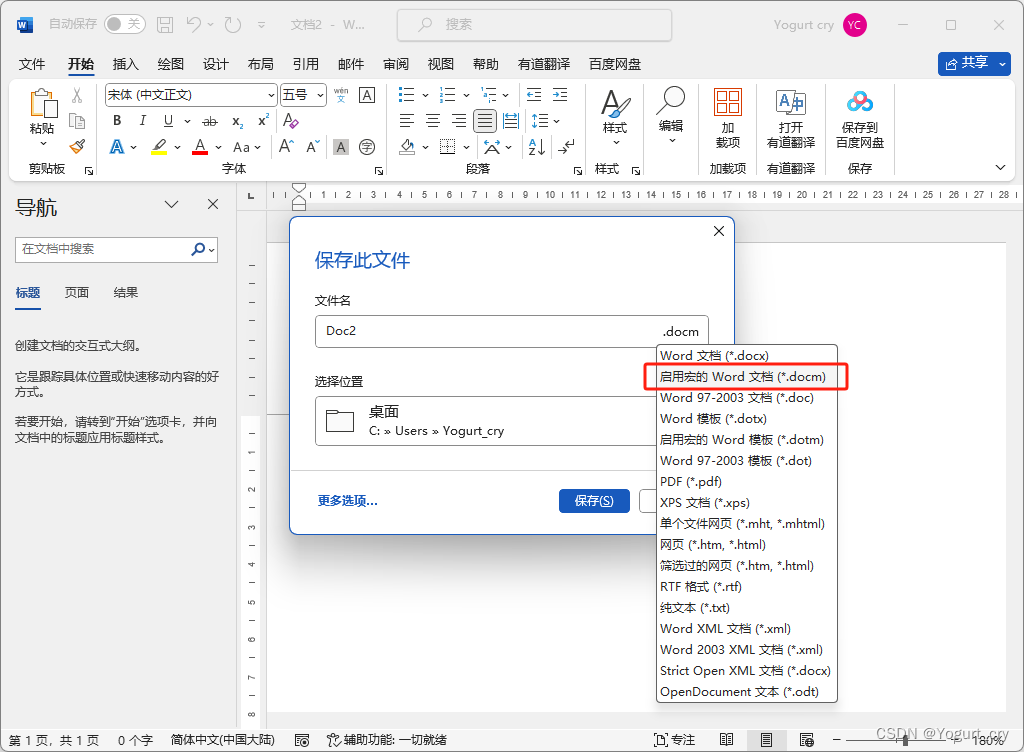Increase paragraph indent
1024x752 pixels.
tap(560, 95)
